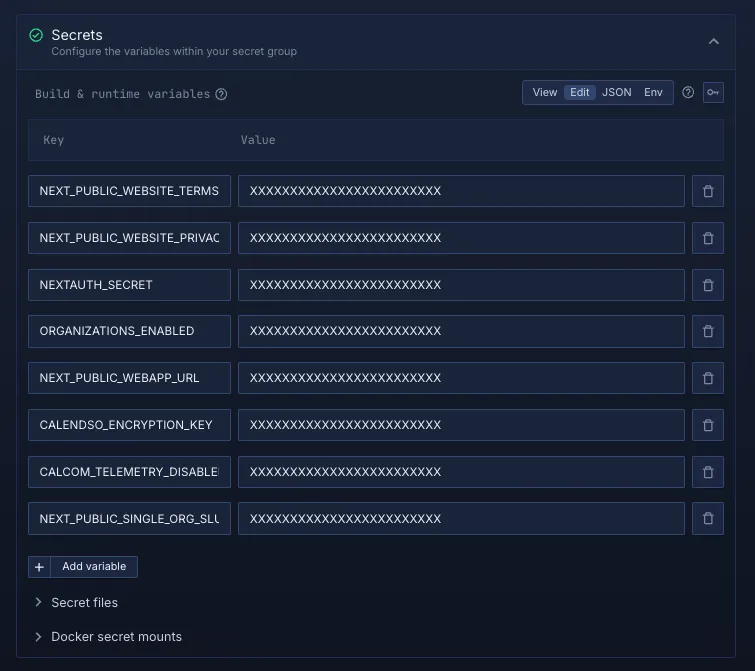The width and height of the screenshot is (755, 671).
Task: Click the Value column header
Action: [x=258, y=140]
